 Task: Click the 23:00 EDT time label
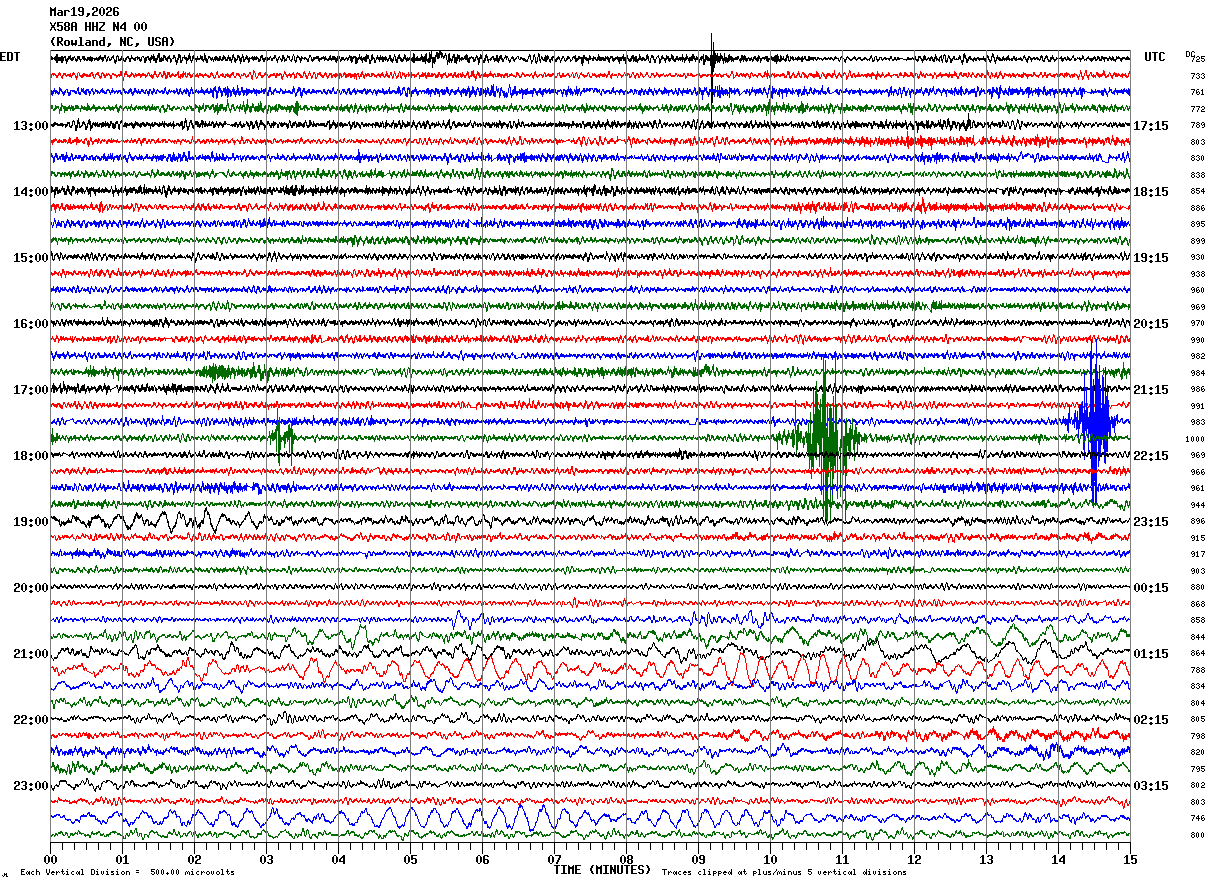(31, 786)
